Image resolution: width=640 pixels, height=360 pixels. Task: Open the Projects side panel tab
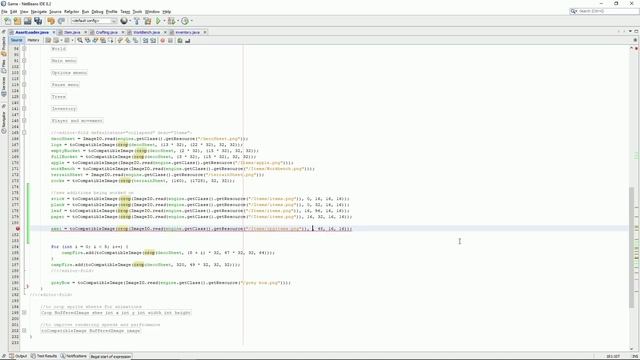pos(4,46)
